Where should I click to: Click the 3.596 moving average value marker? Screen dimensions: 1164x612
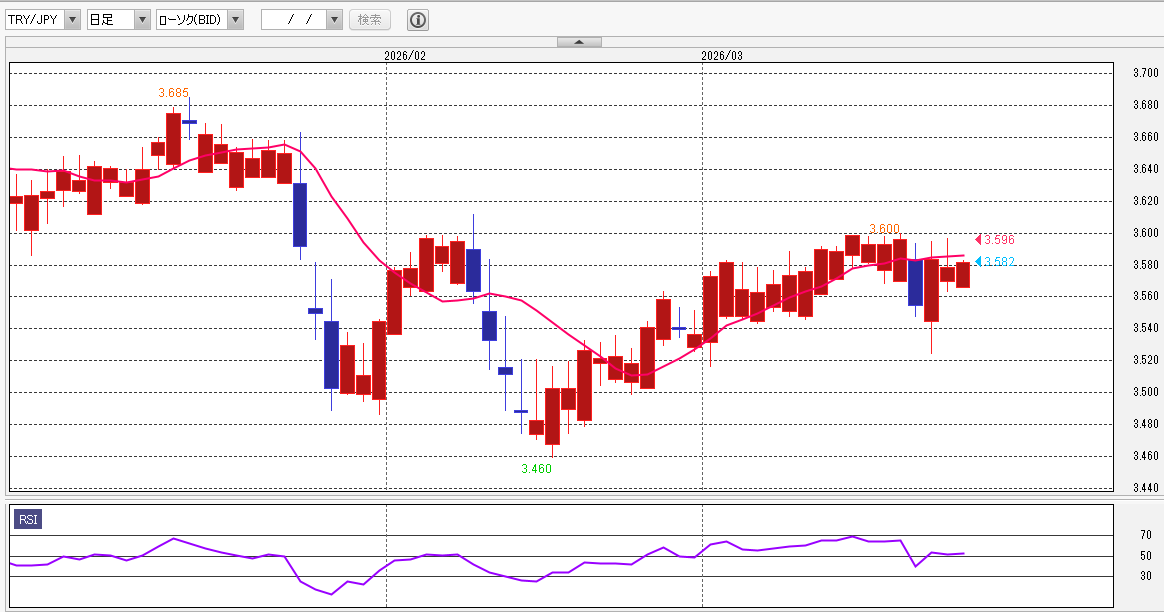[x=995, y=239]
